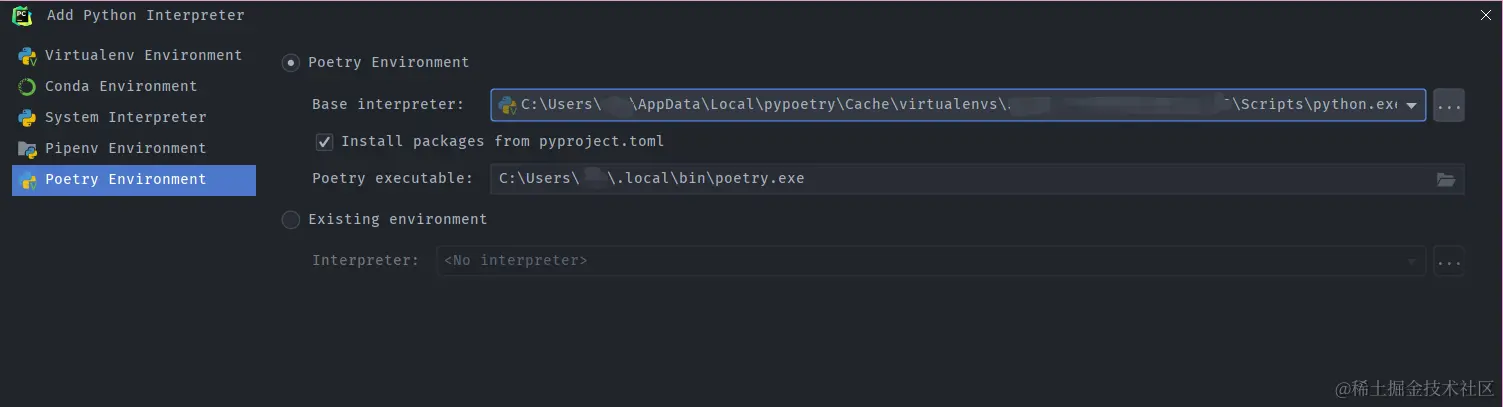Screen dimensions: 1503x407
Task: Choose Conda Environment from the sidebar
Action: point(121,87)
